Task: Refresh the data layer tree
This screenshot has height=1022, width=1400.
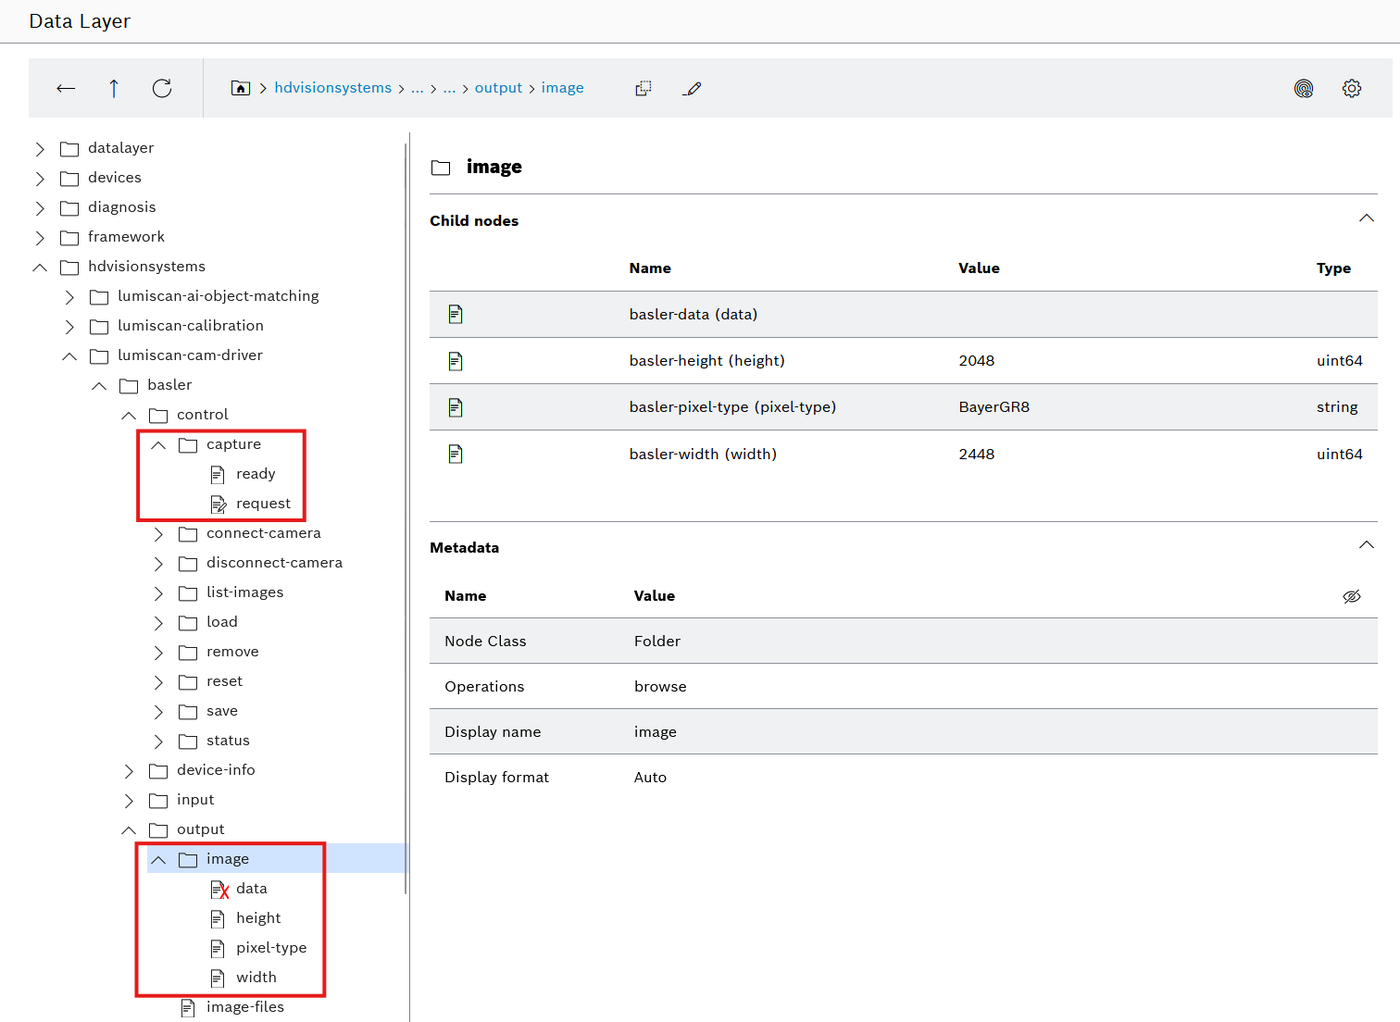Action: tap(162, 88)
